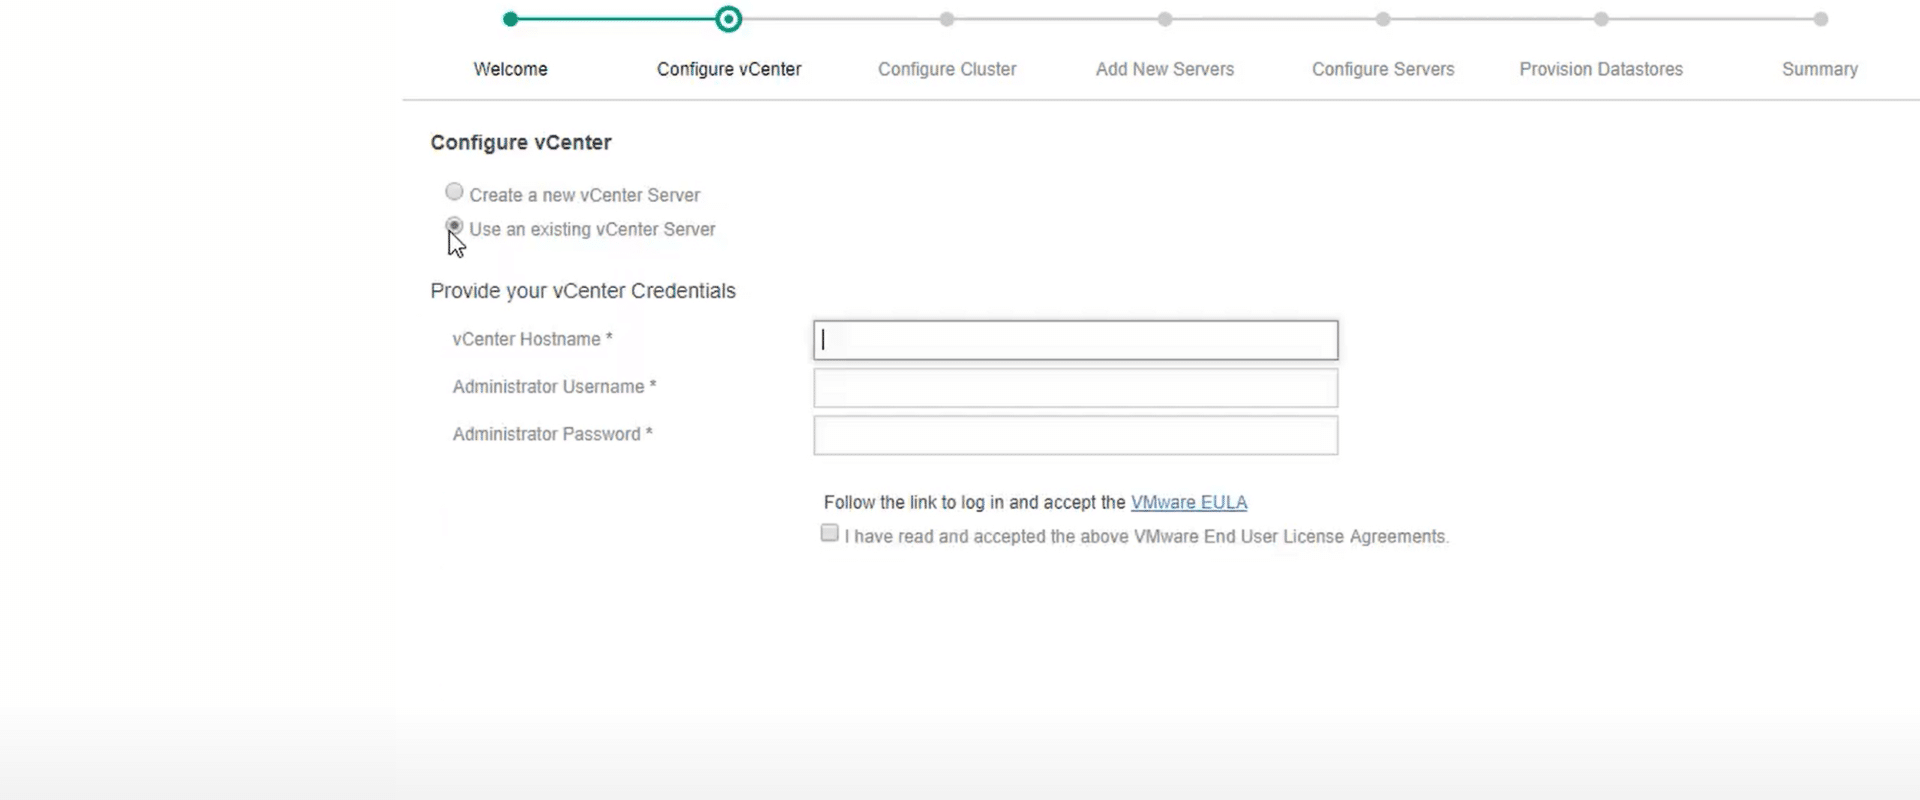Click the "Configure vCenter" section heading

coord(521,143)
